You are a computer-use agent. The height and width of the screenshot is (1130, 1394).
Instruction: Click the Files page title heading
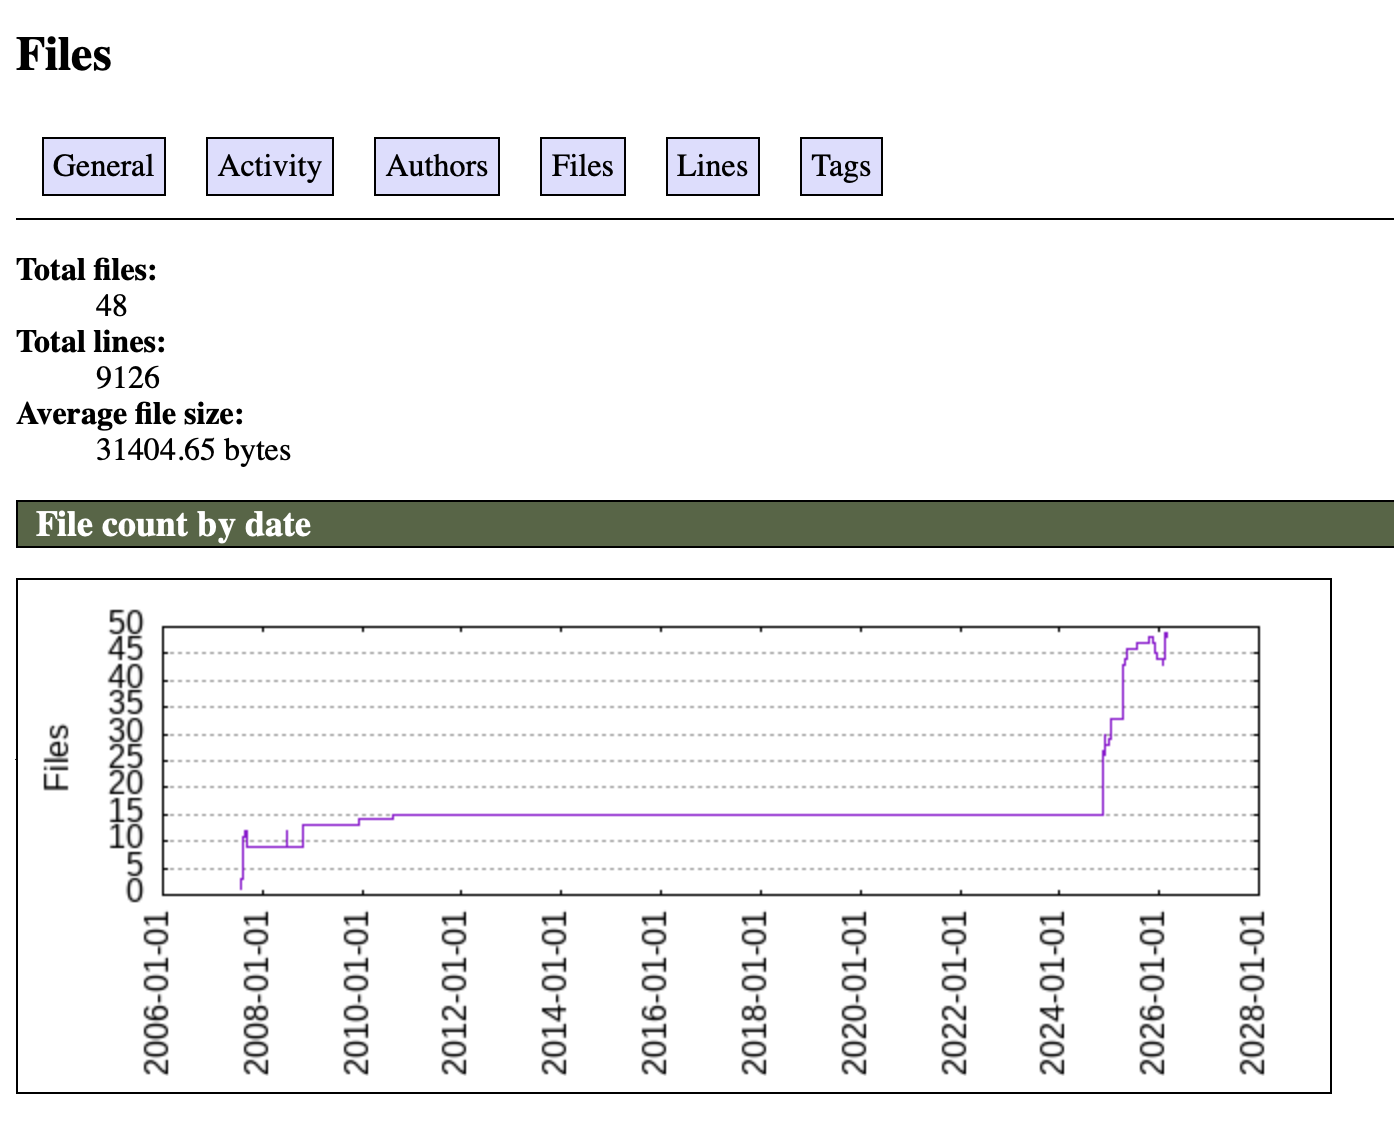tap(64, 55)
